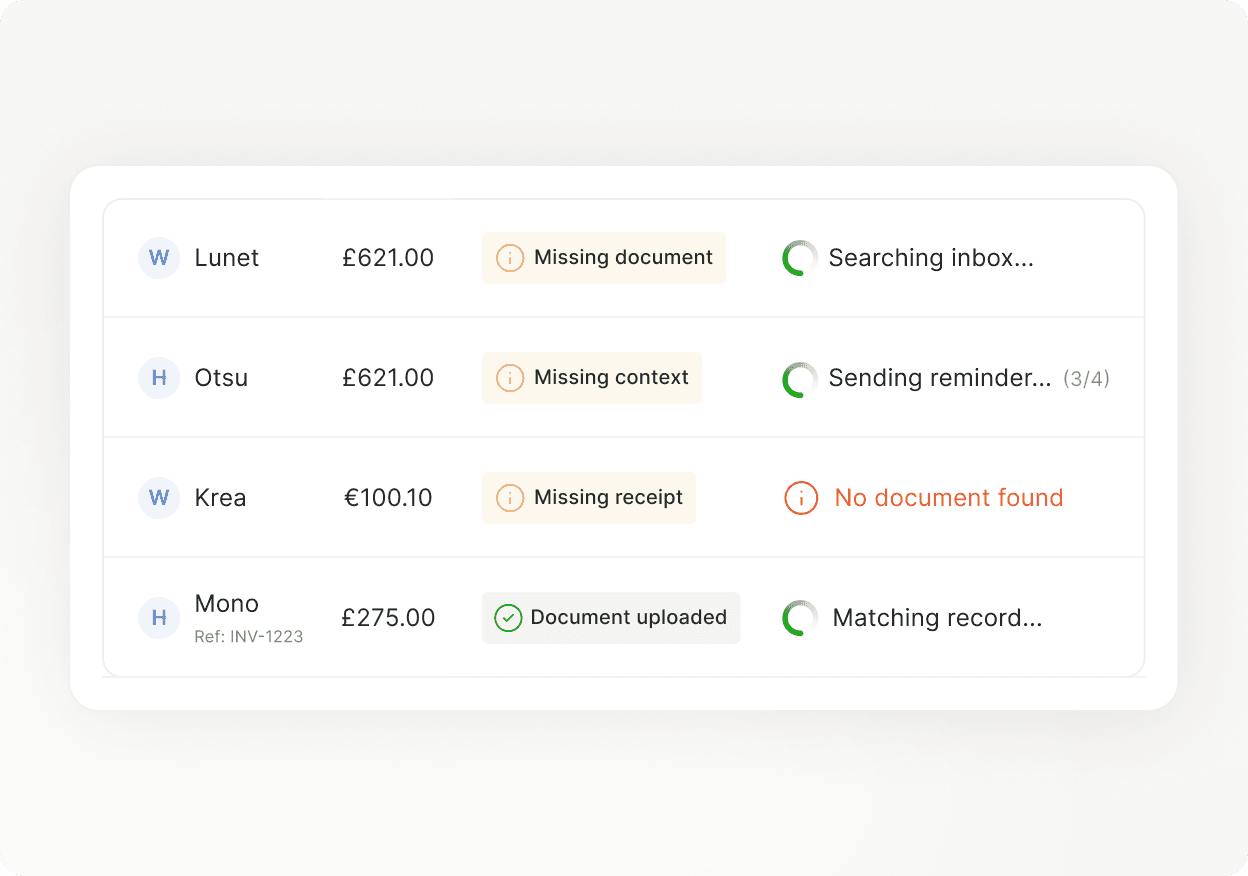This screenshot has height=876, width=1248.
Task: Click the Matching record progress spinner
Action: [799, 618]
